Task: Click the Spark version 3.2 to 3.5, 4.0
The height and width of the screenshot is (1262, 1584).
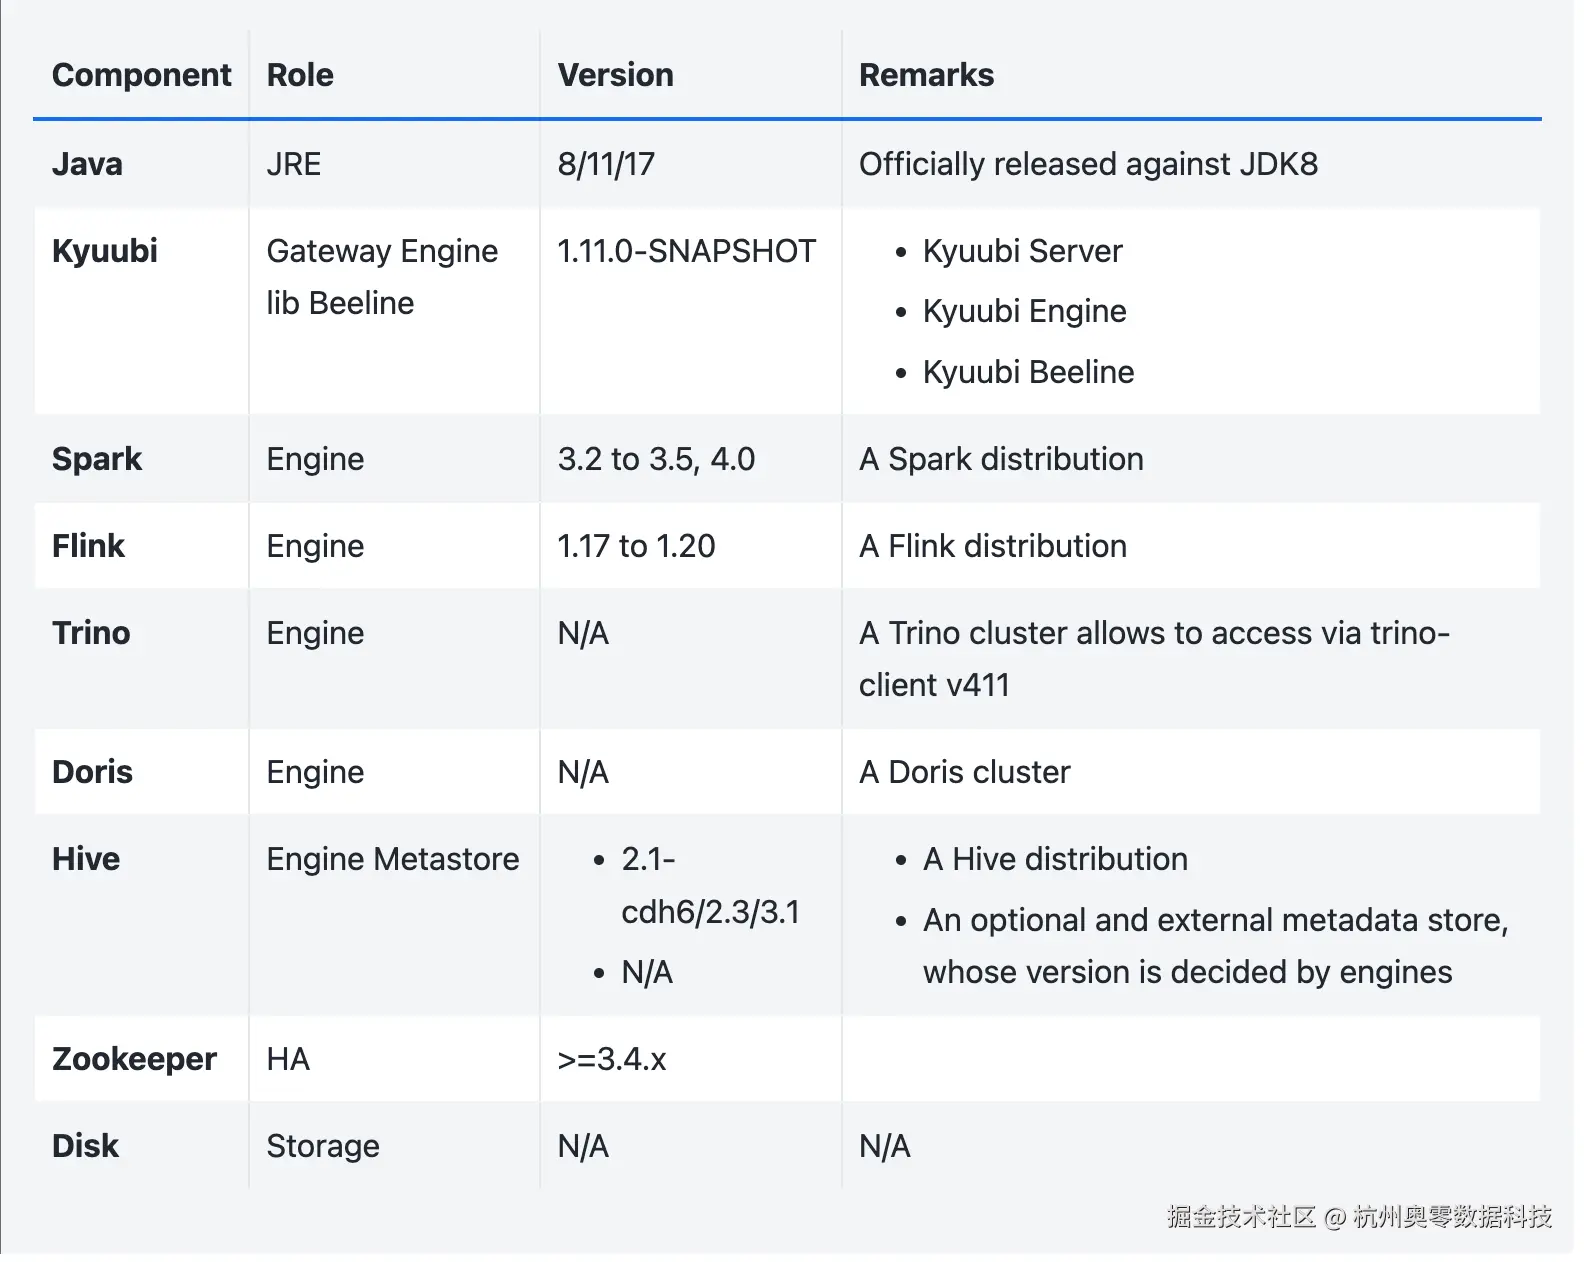Action: tap(656, 459)
